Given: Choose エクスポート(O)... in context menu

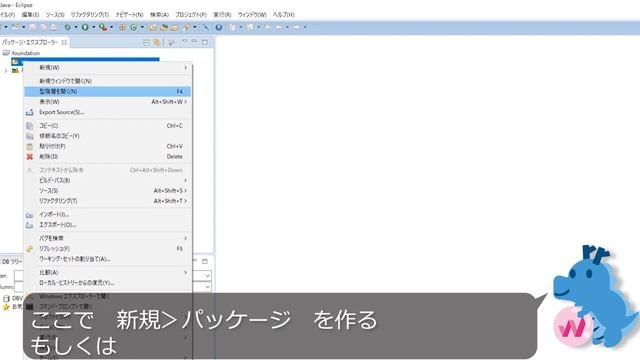Looking at the screenshot, I should [x=108, y=225].
